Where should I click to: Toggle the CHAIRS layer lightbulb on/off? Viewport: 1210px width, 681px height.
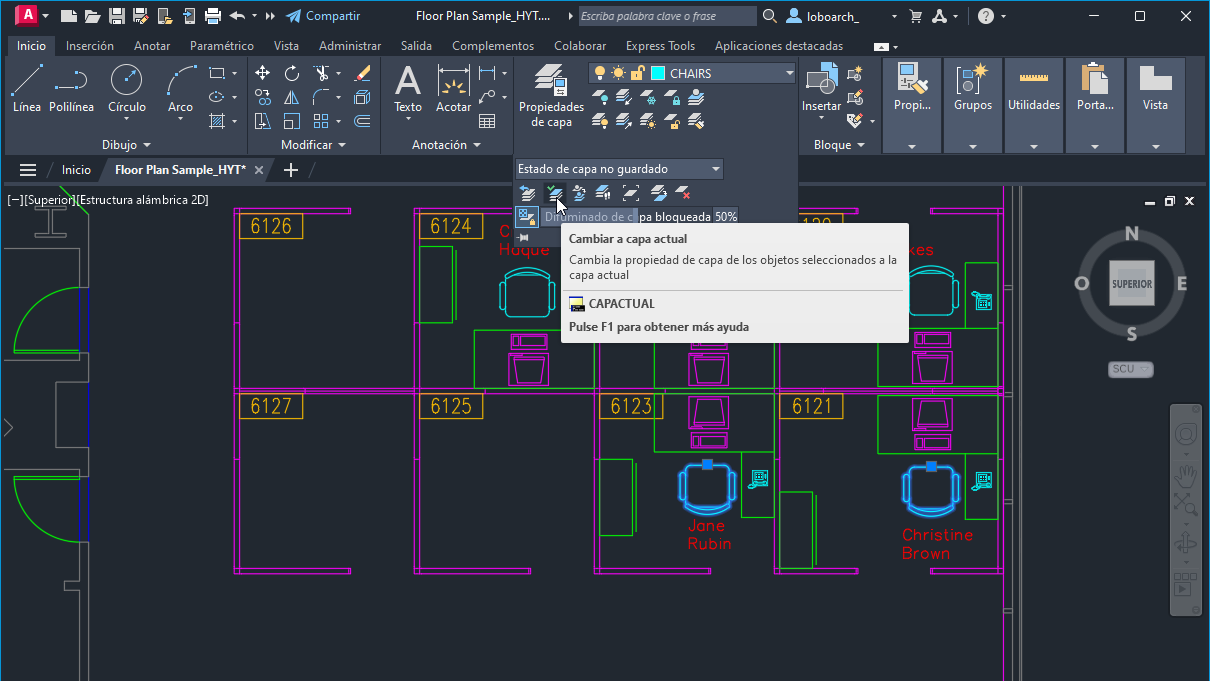coord(600,73)
